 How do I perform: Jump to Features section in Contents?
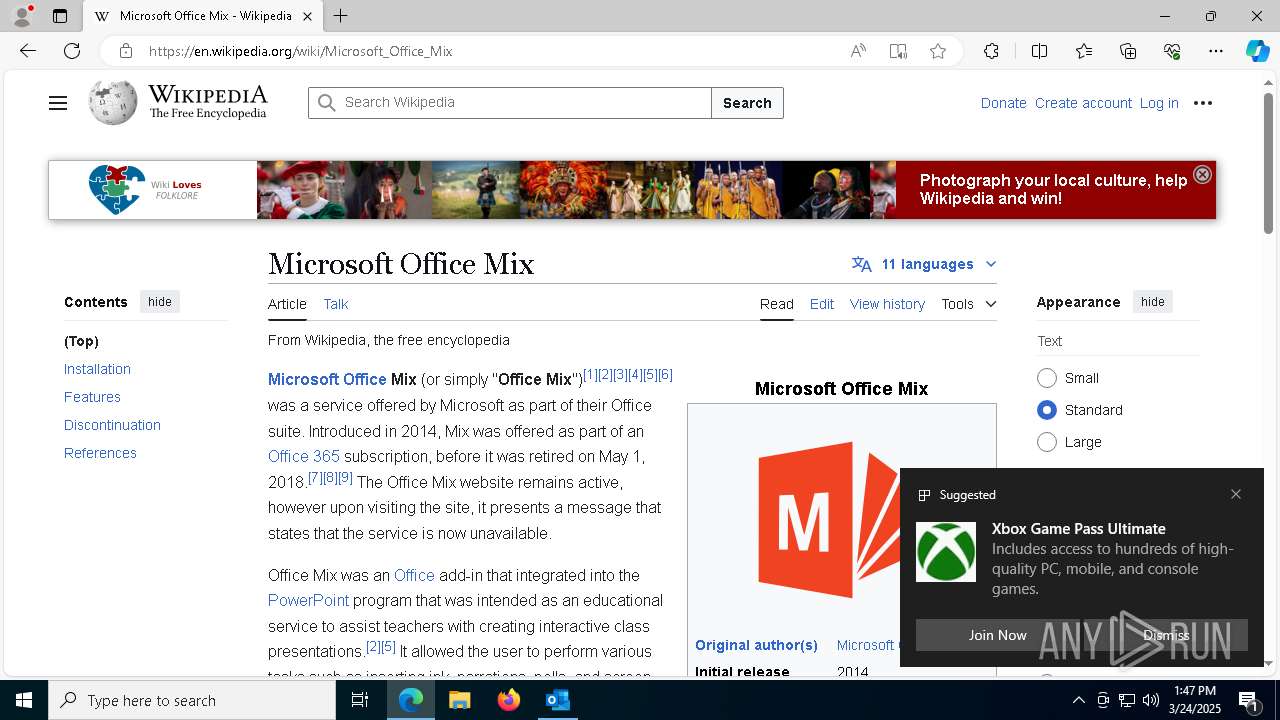(x=92, y=397)
